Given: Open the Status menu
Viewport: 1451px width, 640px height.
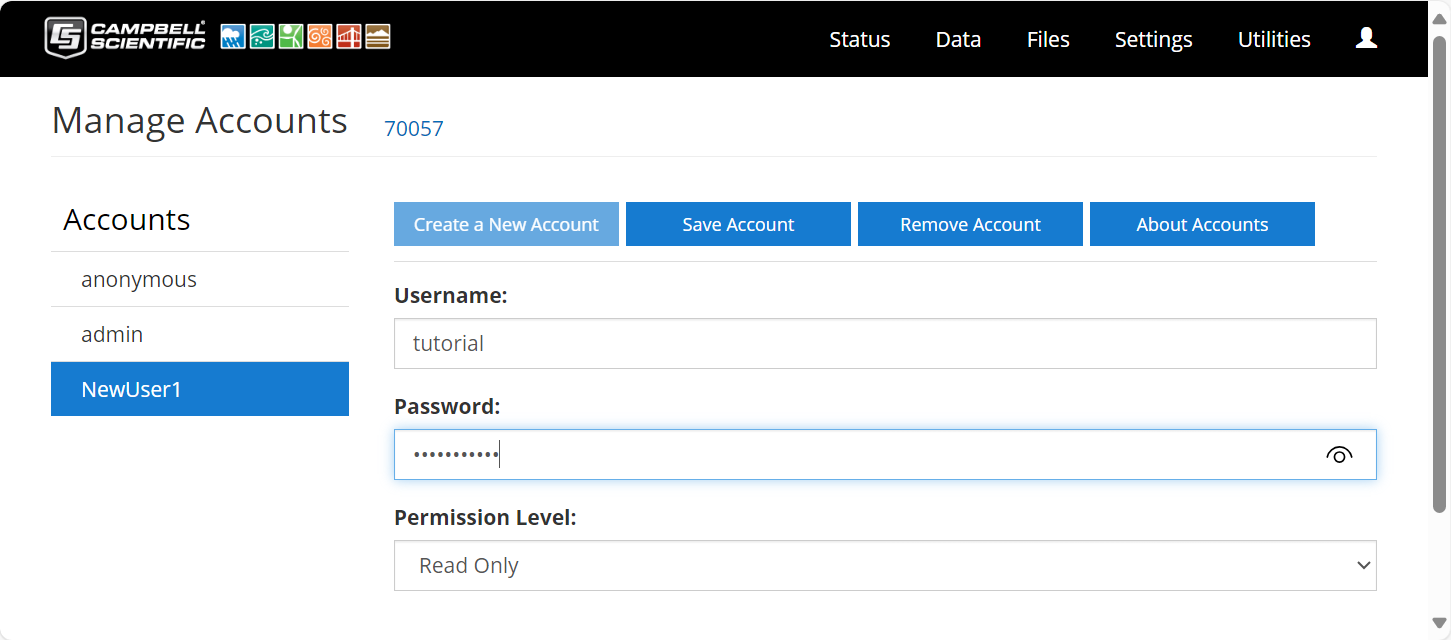Looking at the screenshot, I should pyautogui.click(x=859, y=40).
